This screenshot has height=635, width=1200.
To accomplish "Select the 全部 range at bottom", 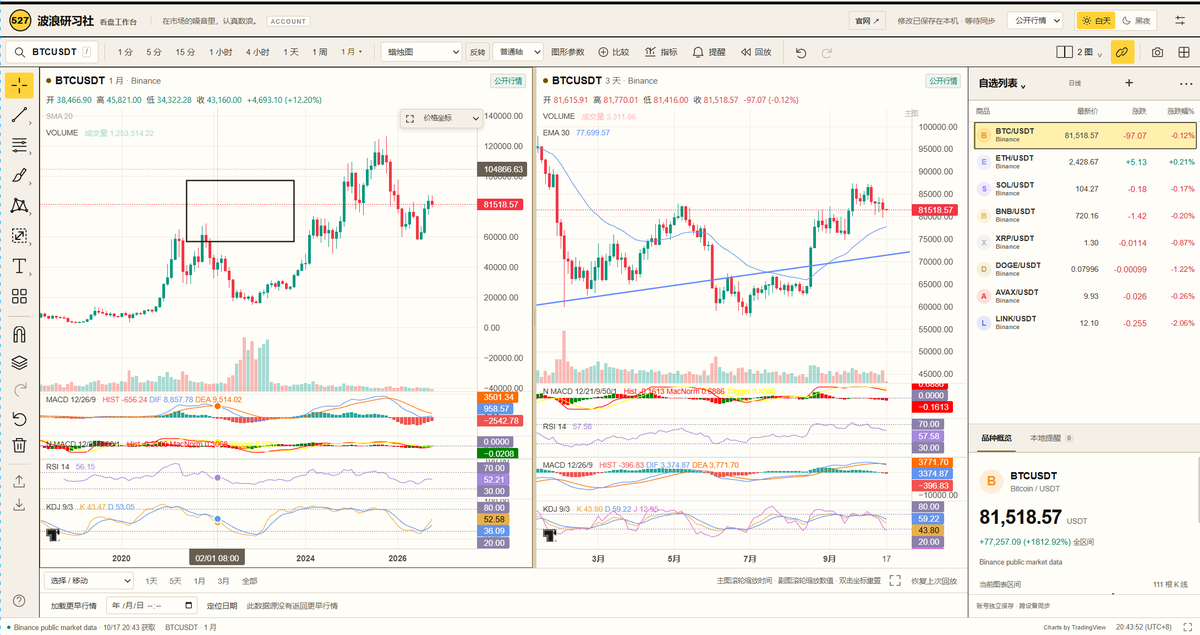I will pyautogui.click(x=249, y=580).
